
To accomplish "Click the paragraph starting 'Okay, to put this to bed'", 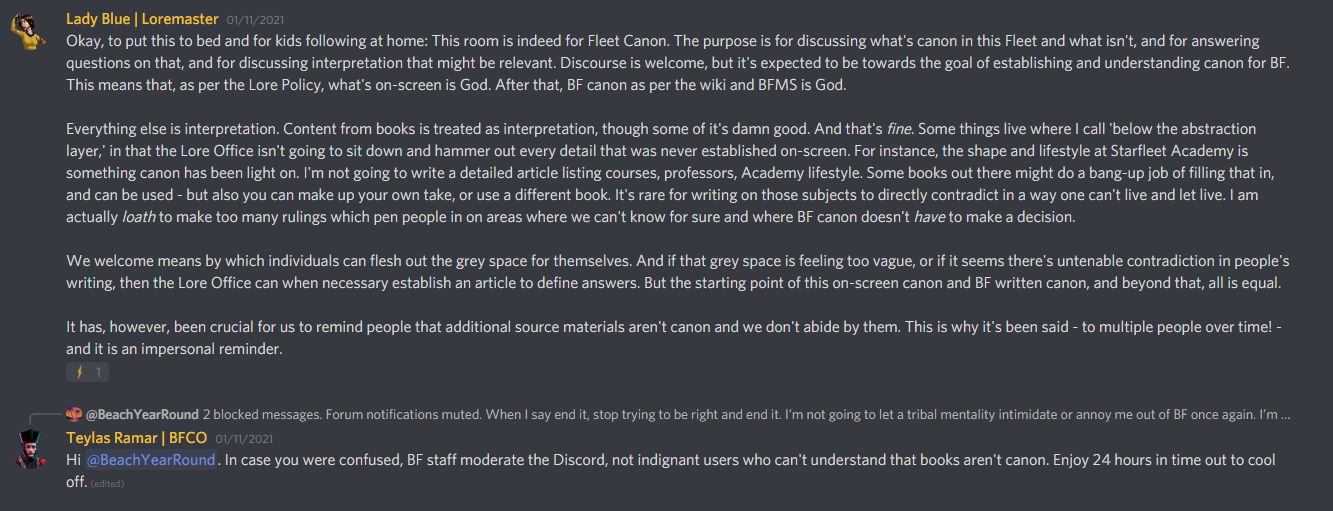I will 677,63.
